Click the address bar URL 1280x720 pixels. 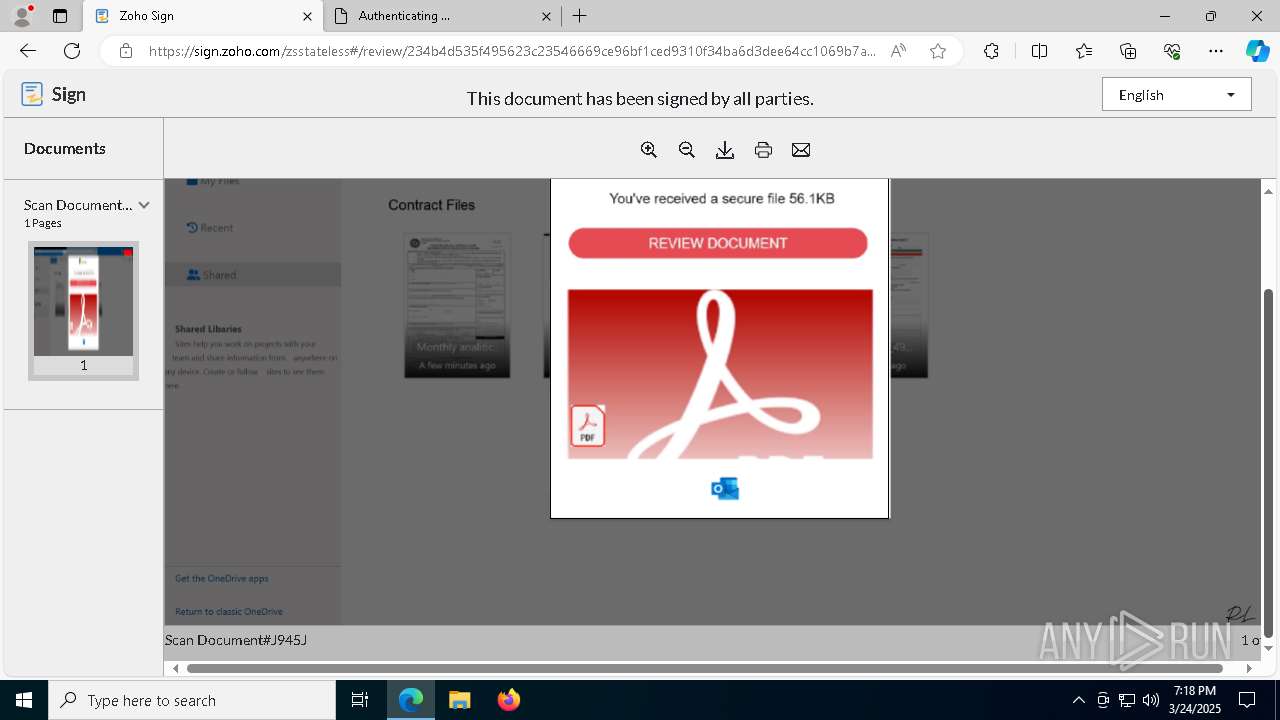point(512,51)
